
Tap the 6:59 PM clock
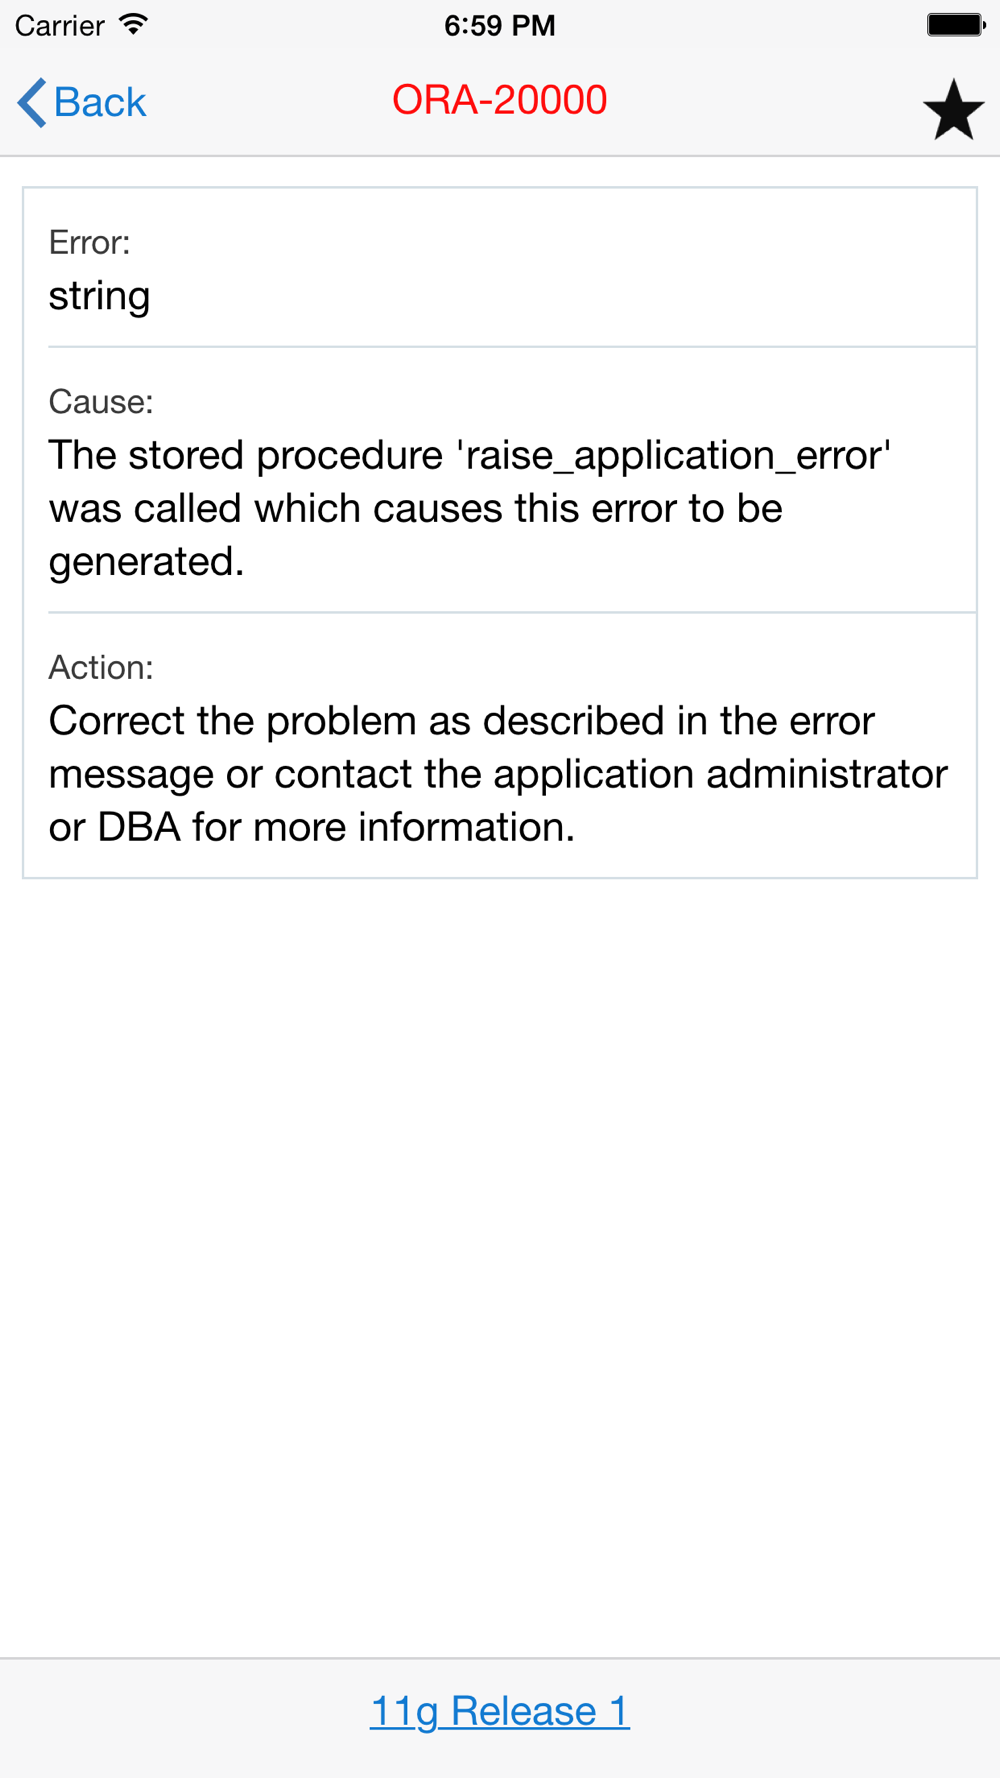tap(499, 25)
